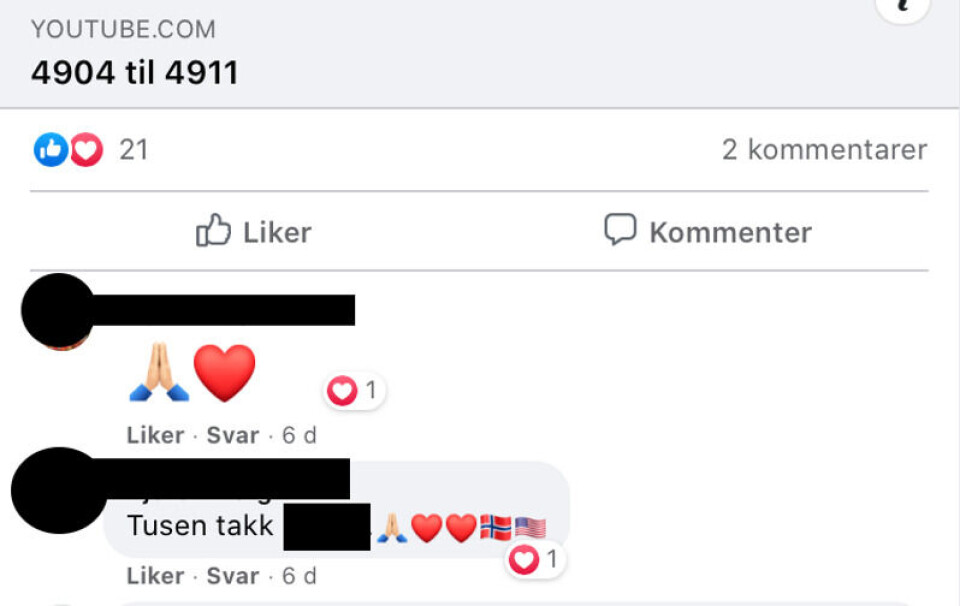Click the first commenter's redacted name
Viewport: 960px width, 606px height.
tap(223, 310)
